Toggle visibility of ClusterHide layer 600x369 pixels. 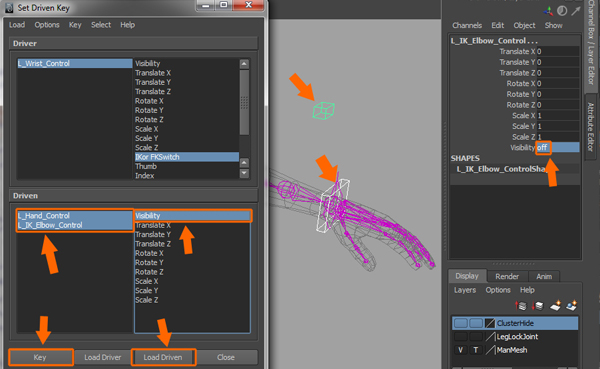point(461,323)
